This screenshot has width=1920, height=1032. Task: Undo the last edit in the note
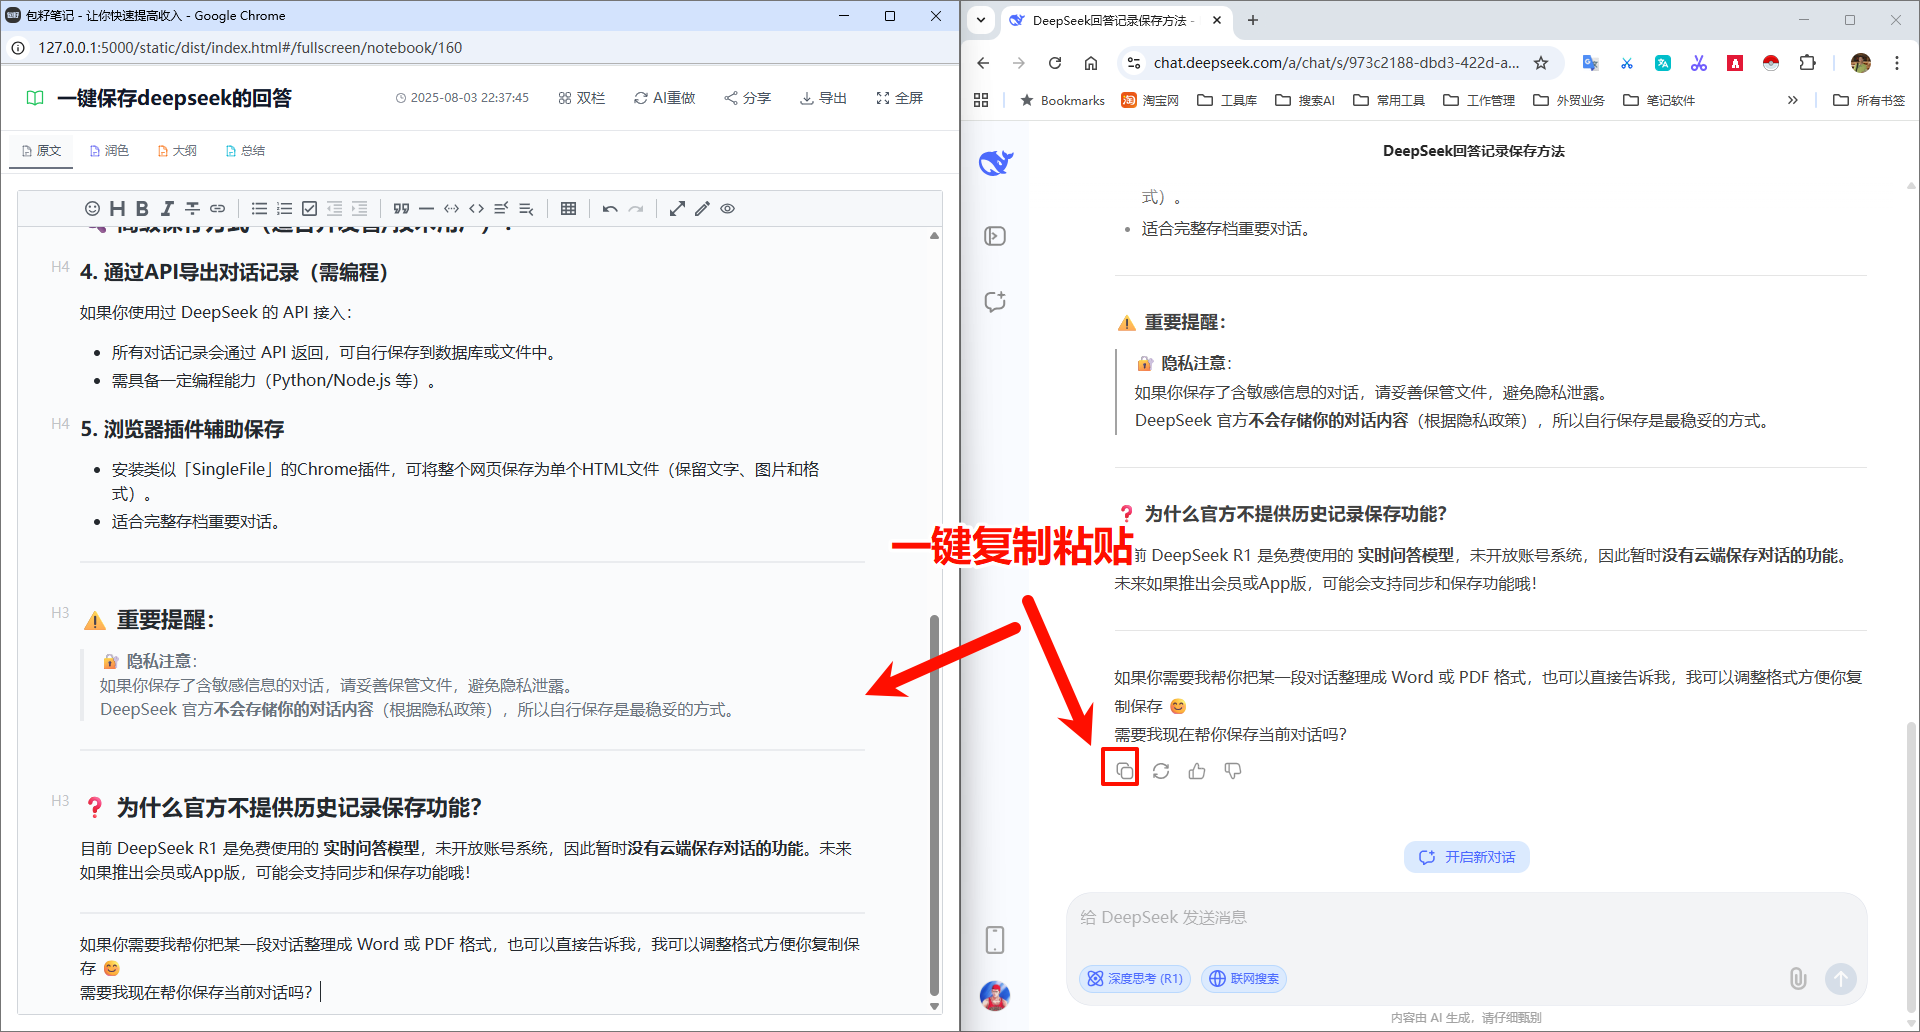click(610, 209)
